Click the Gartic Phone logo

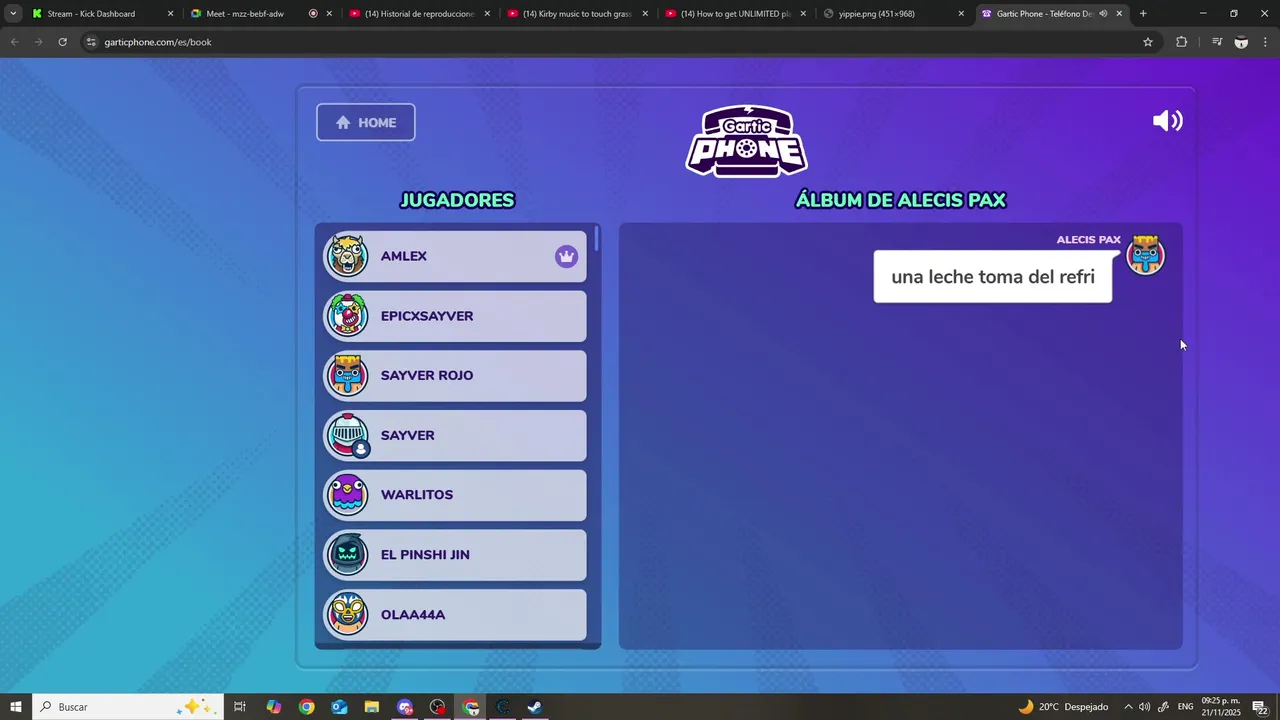(x=746, y=141)
